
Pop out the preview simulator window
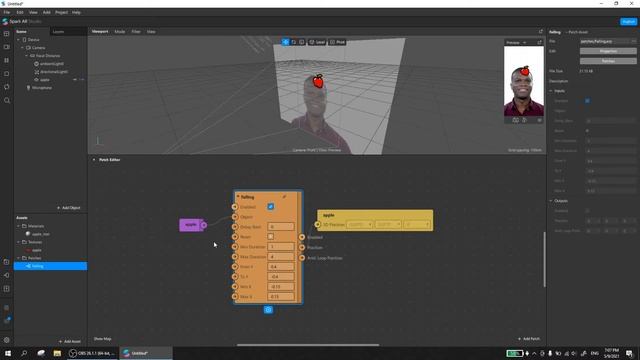pyautogui.click(x=540, y=42)
